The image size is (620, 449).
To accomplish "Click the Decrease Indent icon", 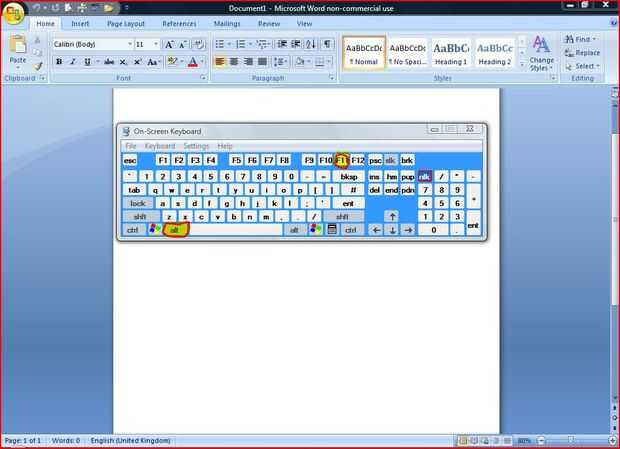I will point(282,44).
